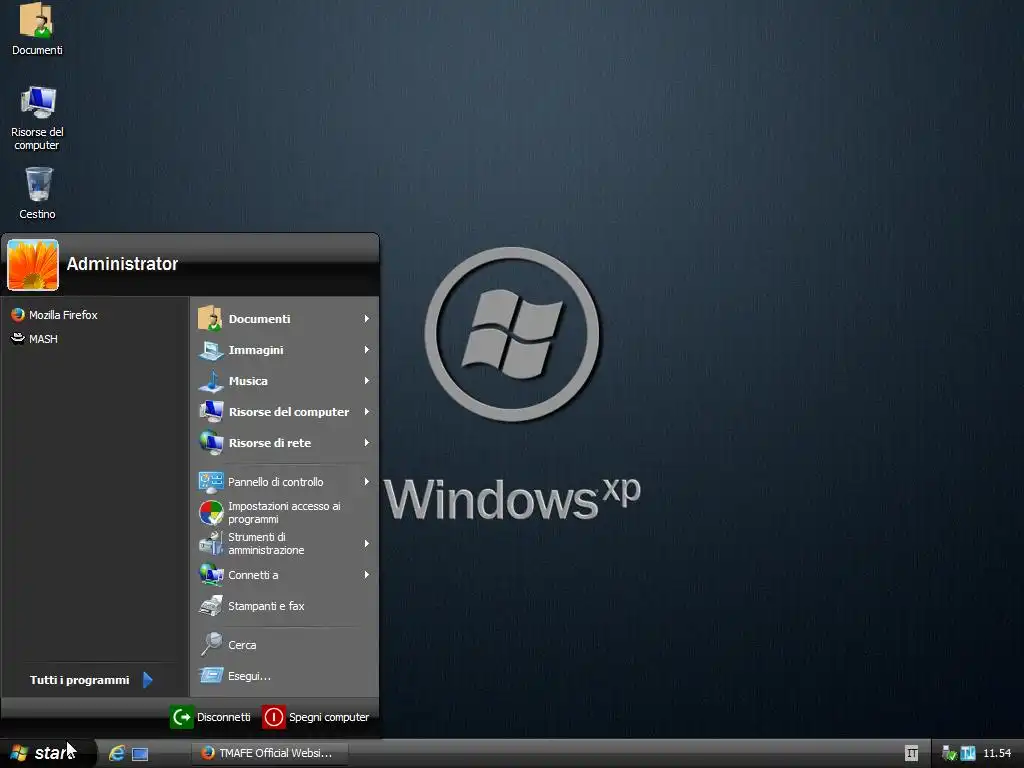Expand the Musica submenu arrow

click(x=366, y=381)
